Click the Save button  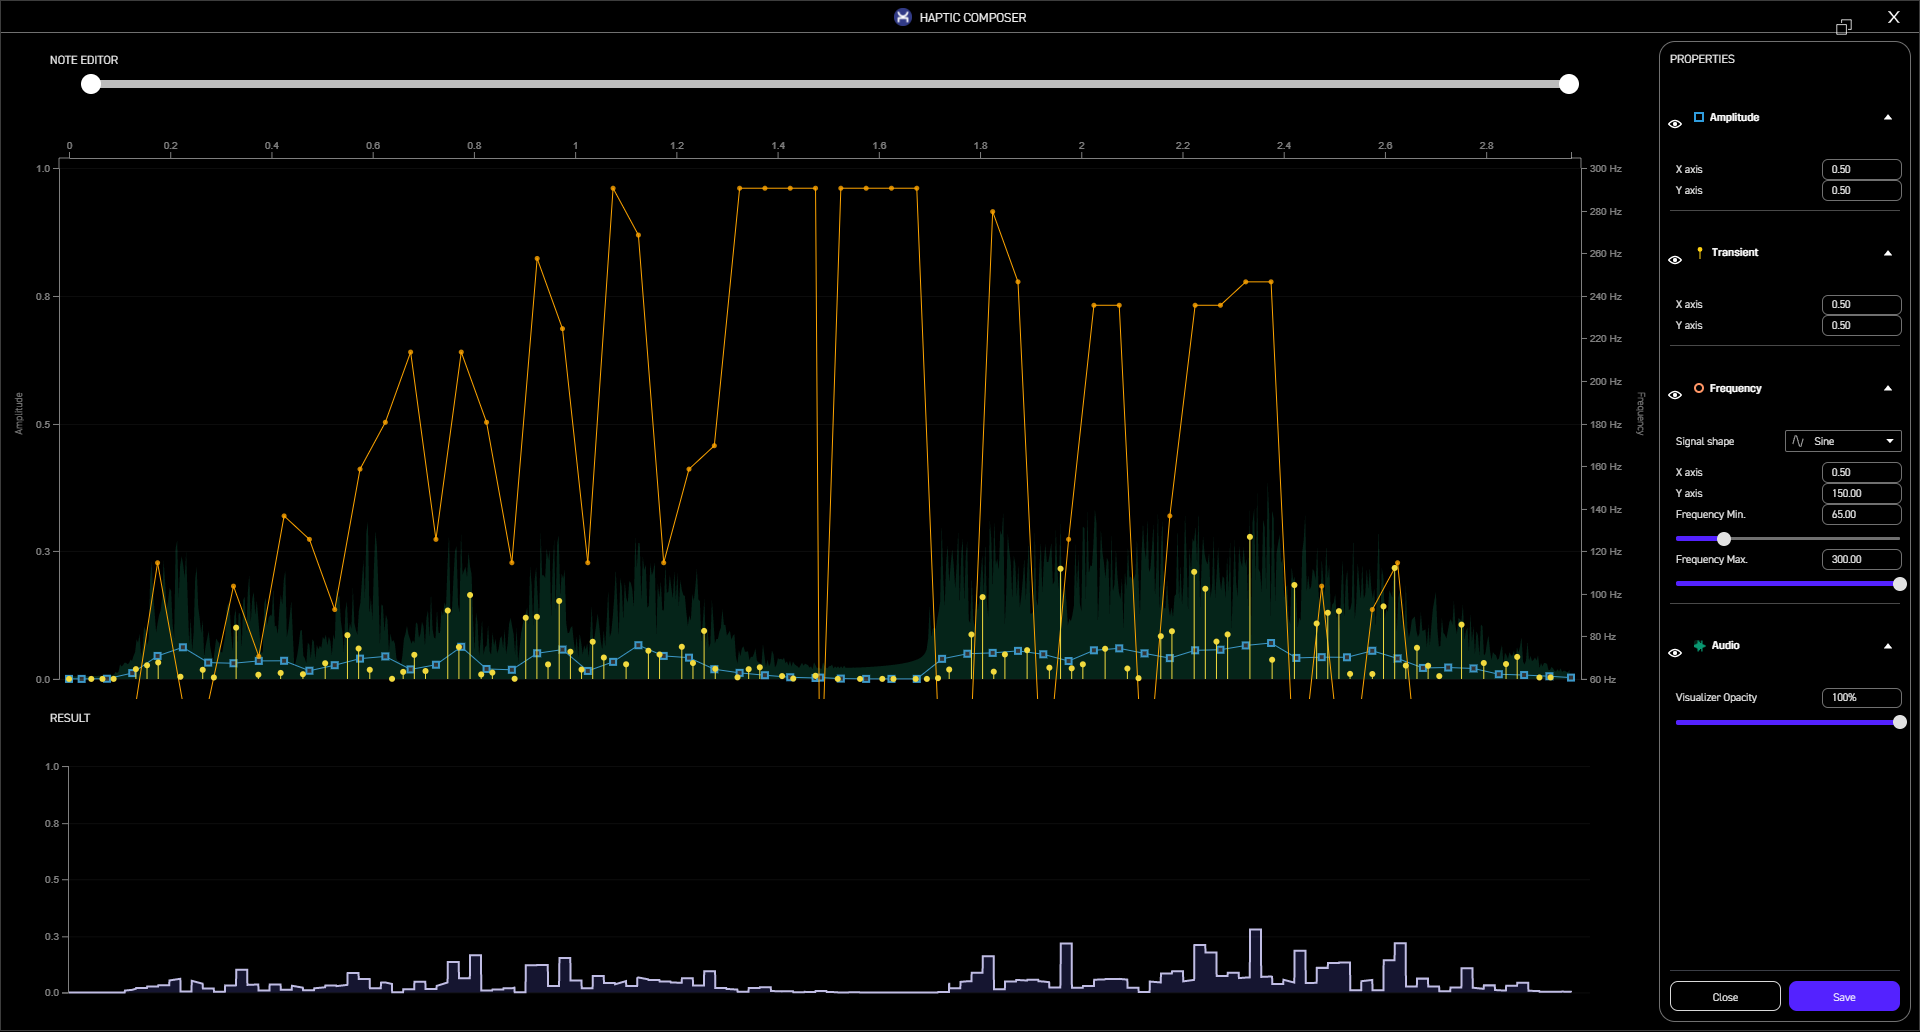(1844, 997)
